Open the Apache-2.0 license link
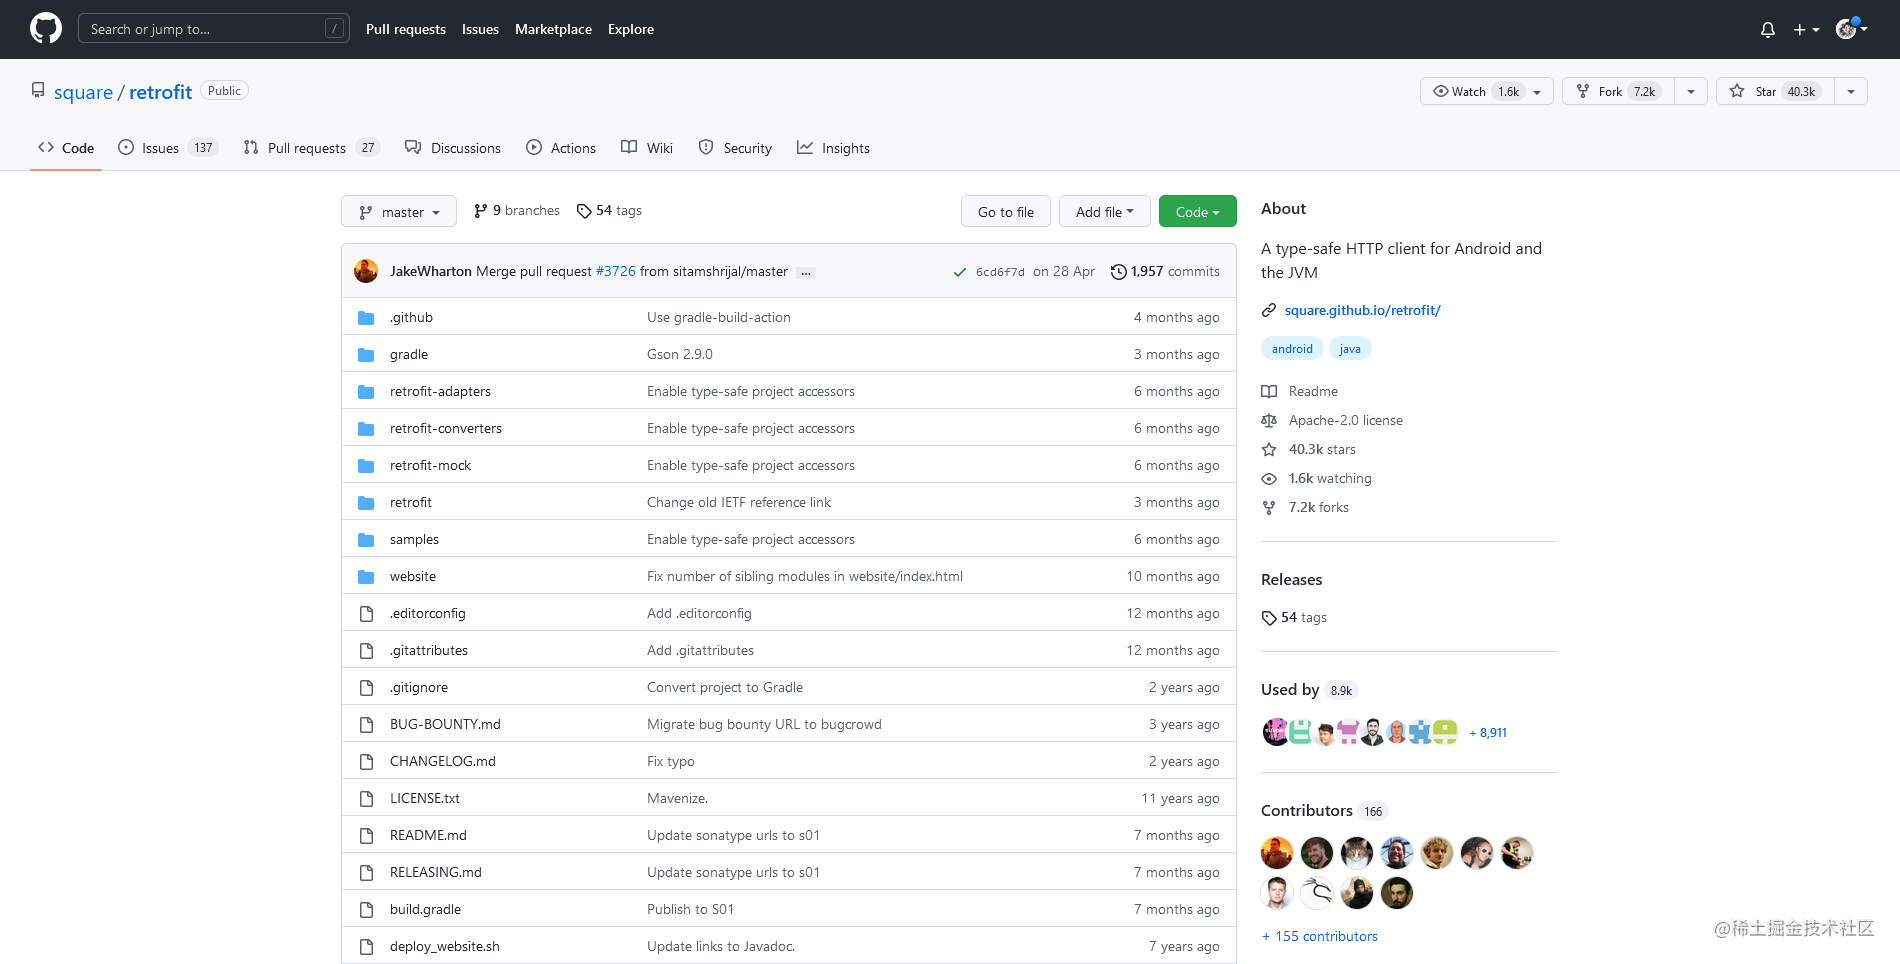This screenshot has width=1900, height=964. coord(1332,420)
